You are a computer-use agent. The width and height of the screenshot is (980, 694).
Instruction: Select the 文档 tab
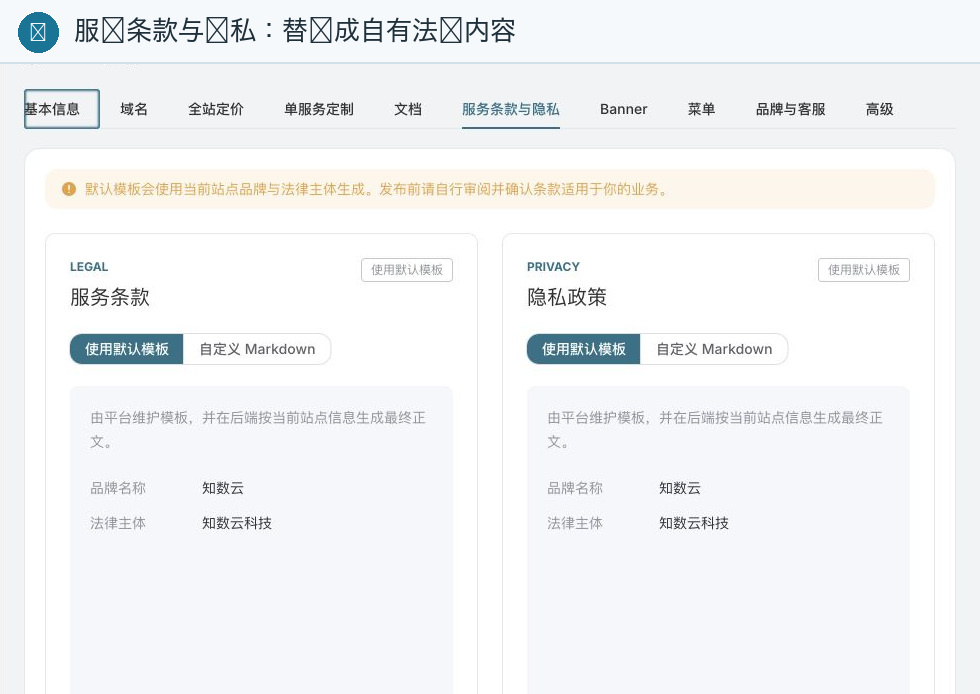pos(408,109)
